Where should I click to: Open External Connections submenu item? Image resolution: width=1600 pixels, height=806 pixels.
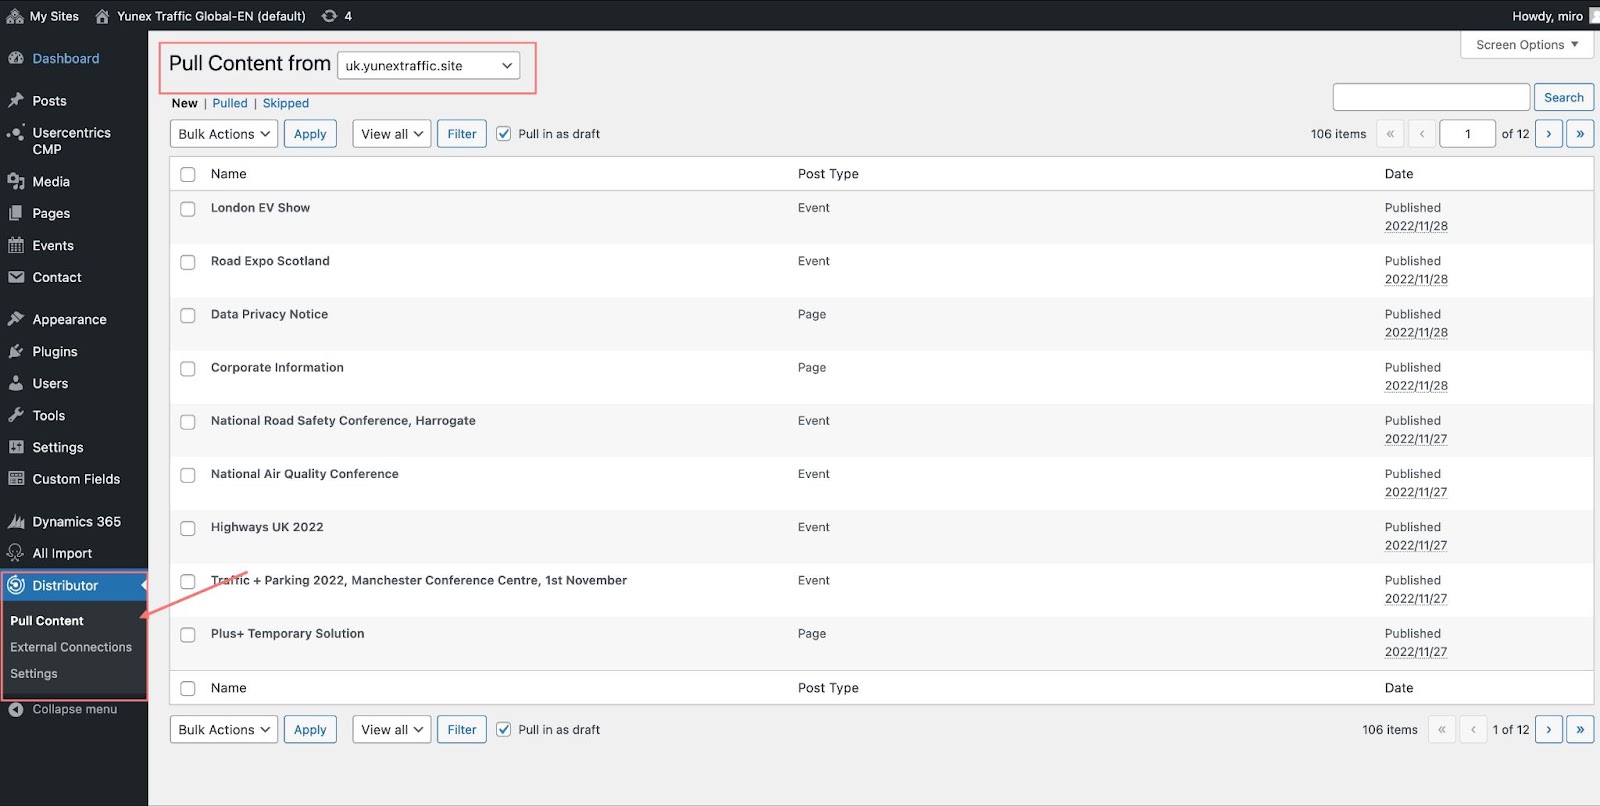71,647
